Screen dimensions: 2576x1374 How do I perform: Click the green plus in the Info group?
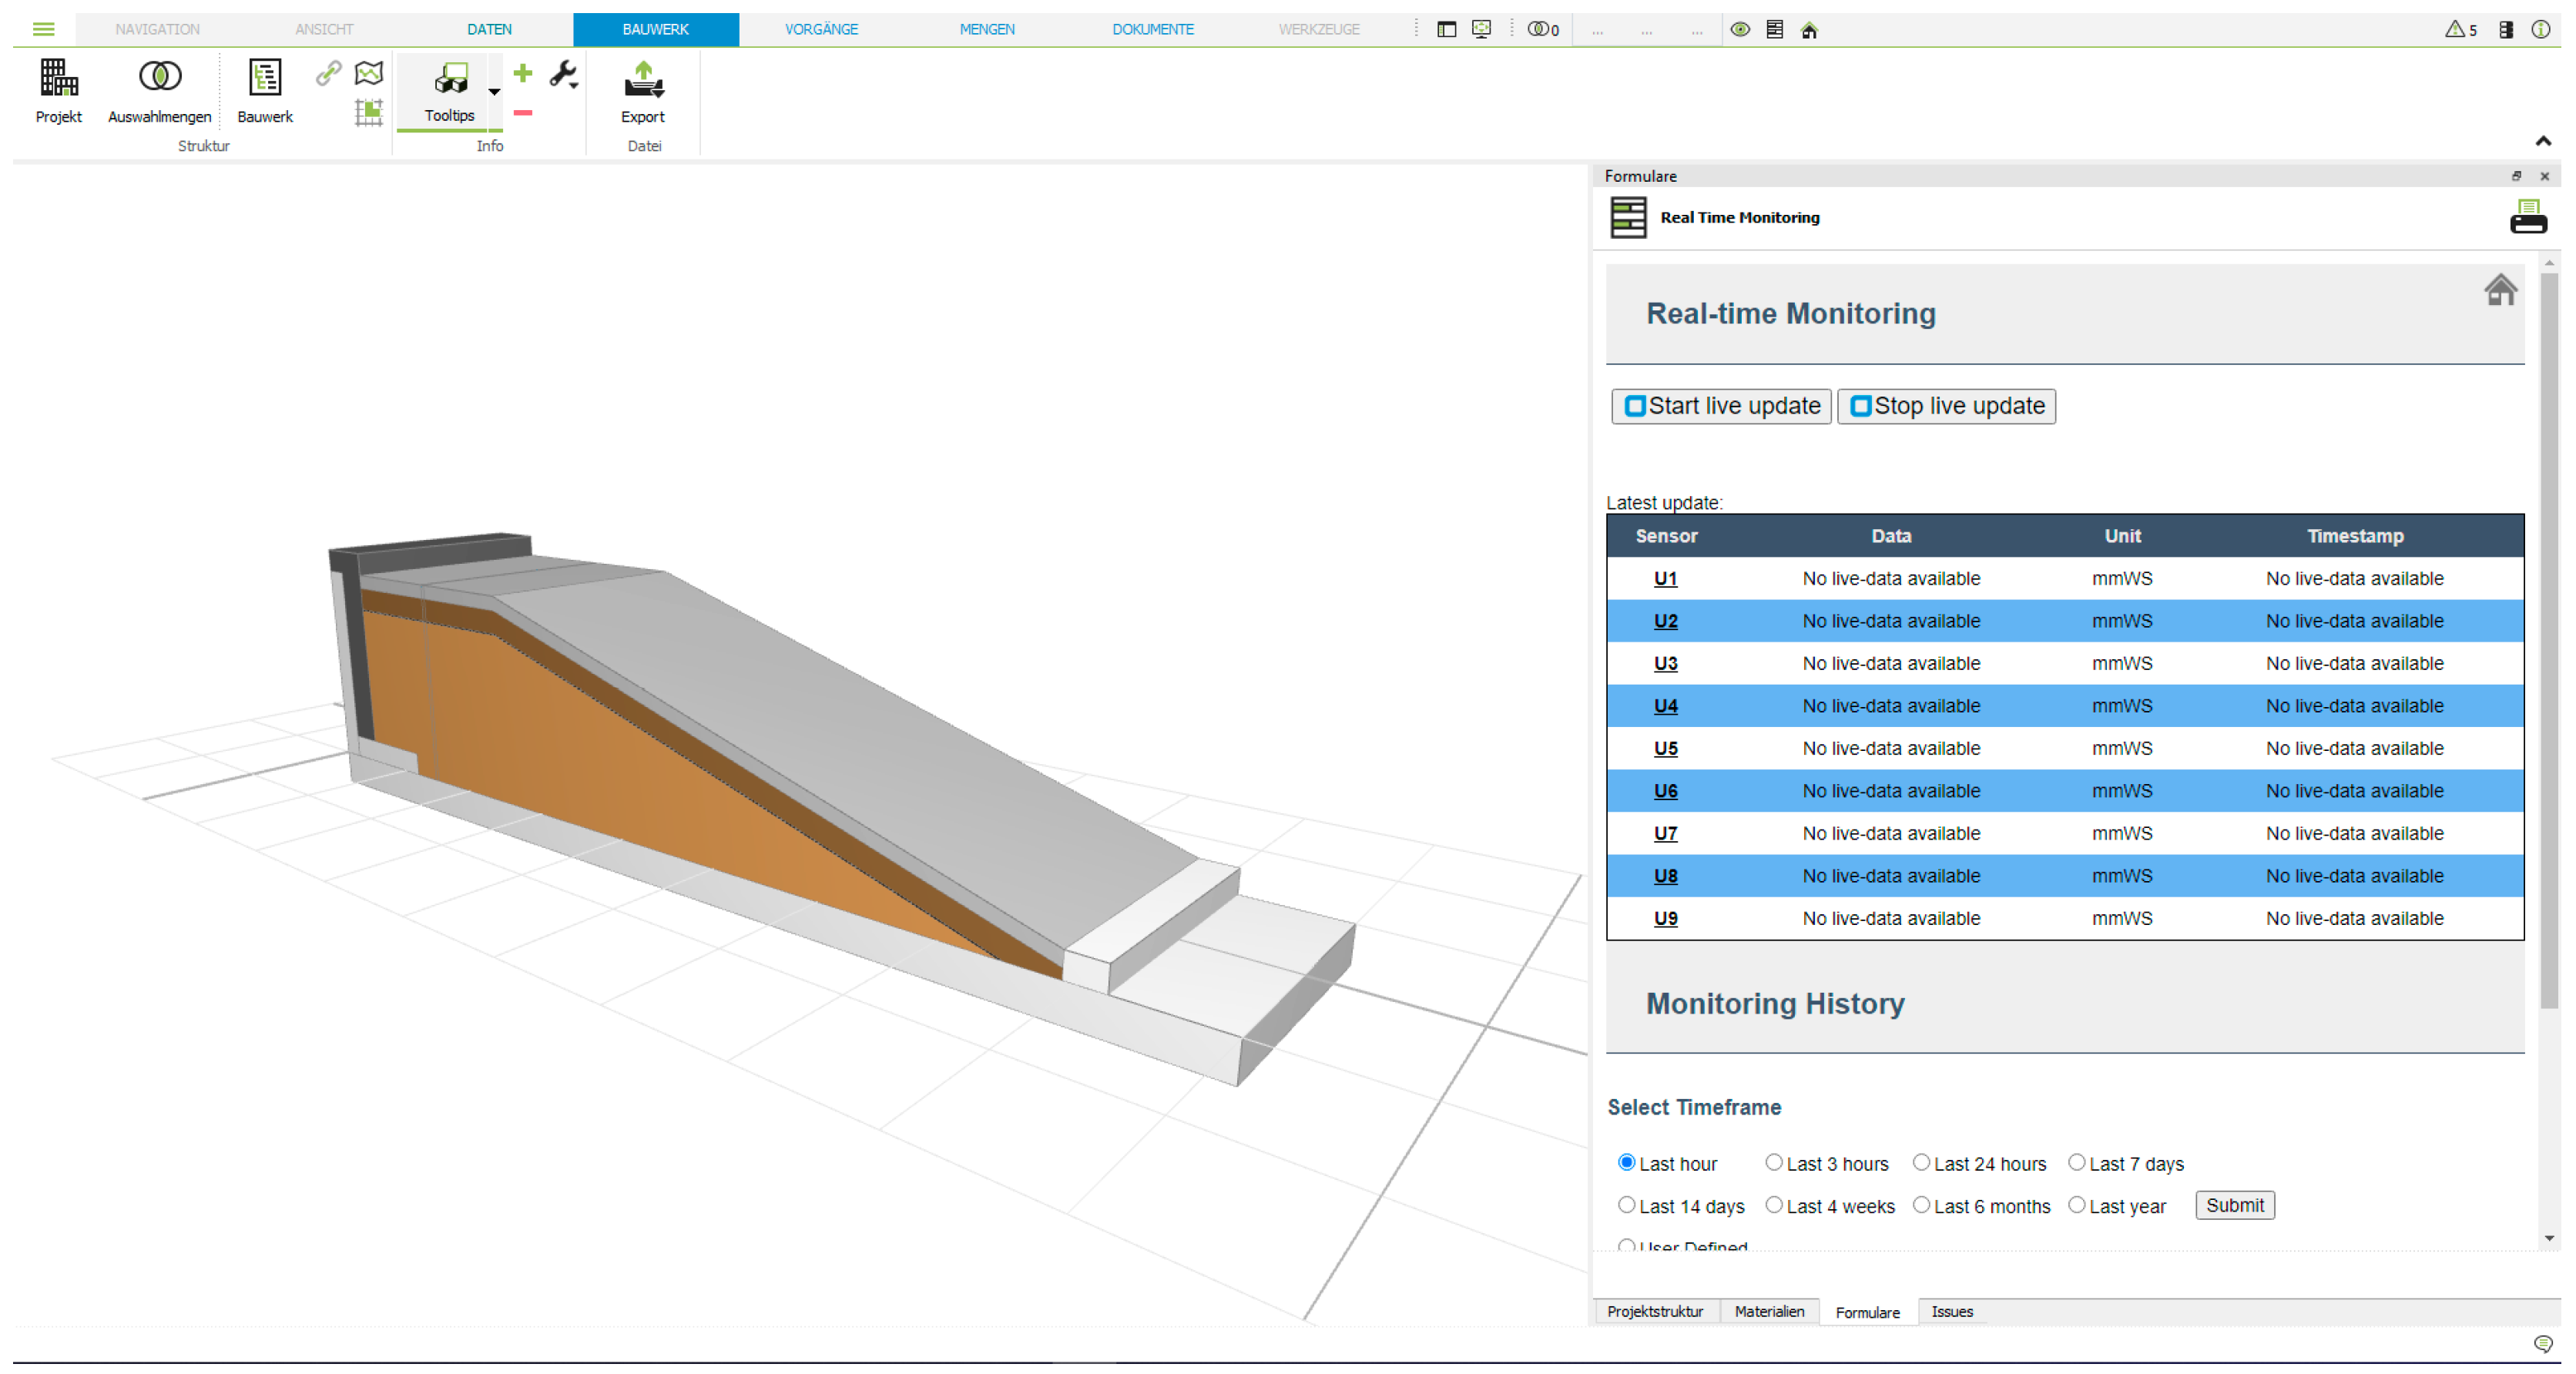coord(523,73)
